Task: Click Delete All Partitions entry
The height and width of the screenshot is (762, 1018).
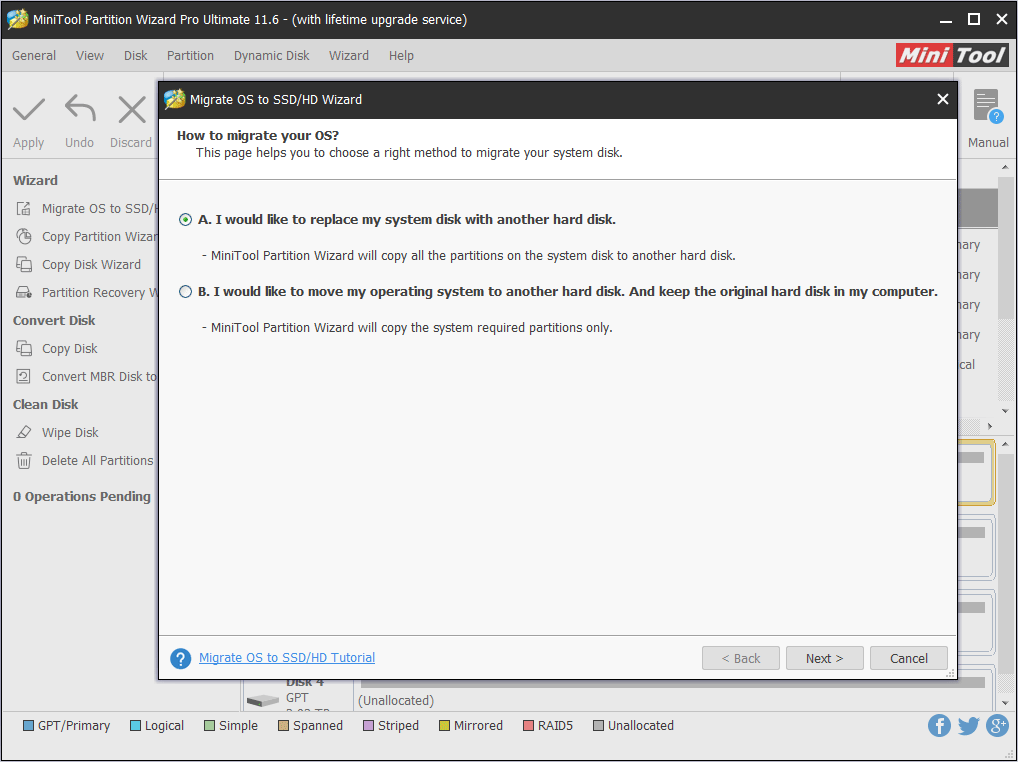Action: click(97, 460)
